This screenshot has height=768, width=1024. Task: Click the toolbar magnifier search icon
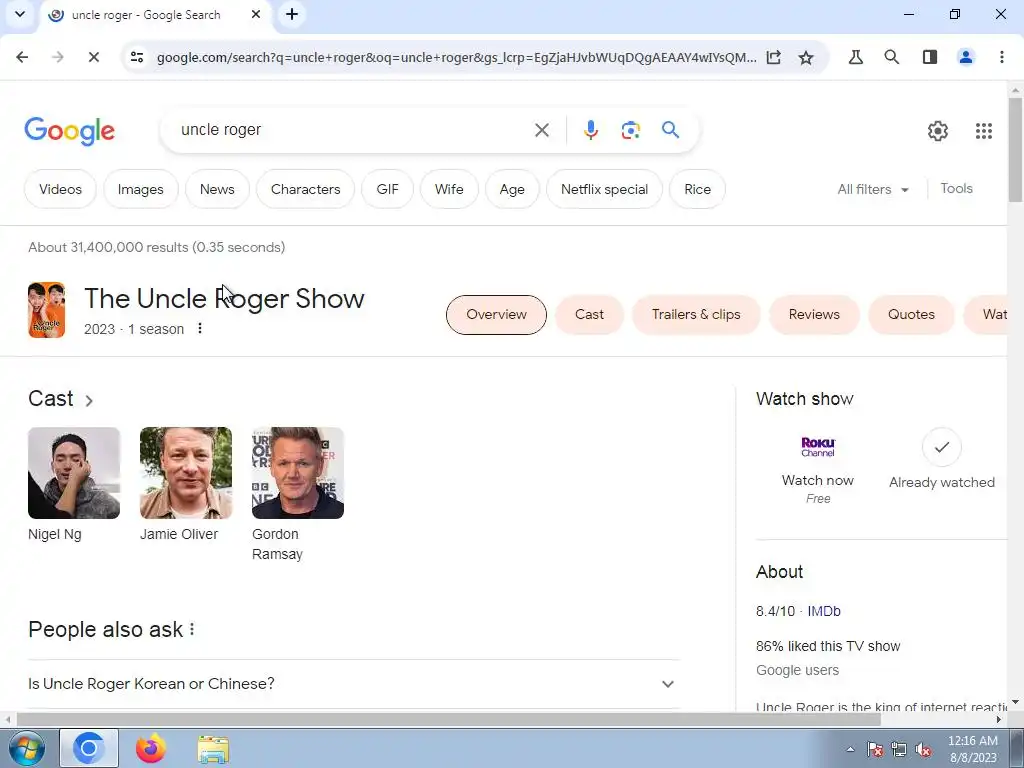[x=891, y=57]
